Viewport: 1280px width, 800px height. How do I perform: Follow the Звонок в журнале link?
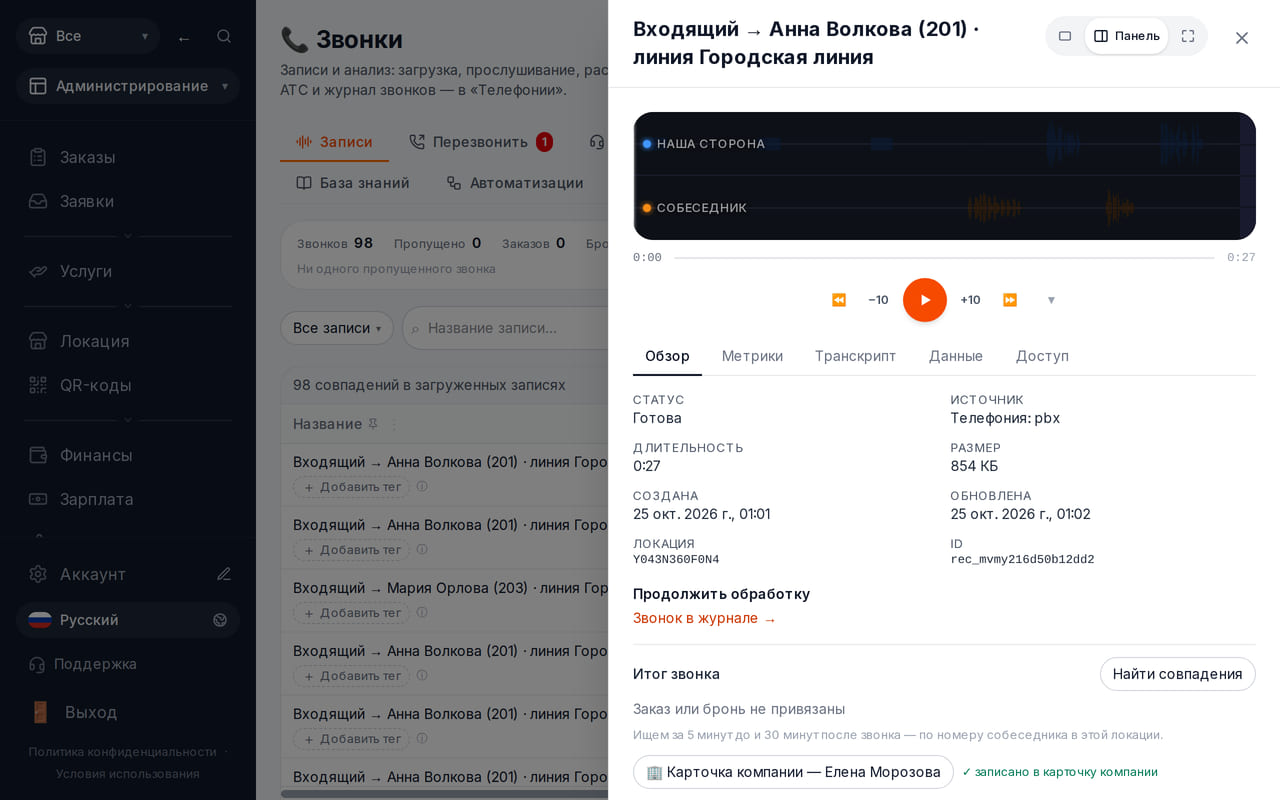[x=705, y=618]
